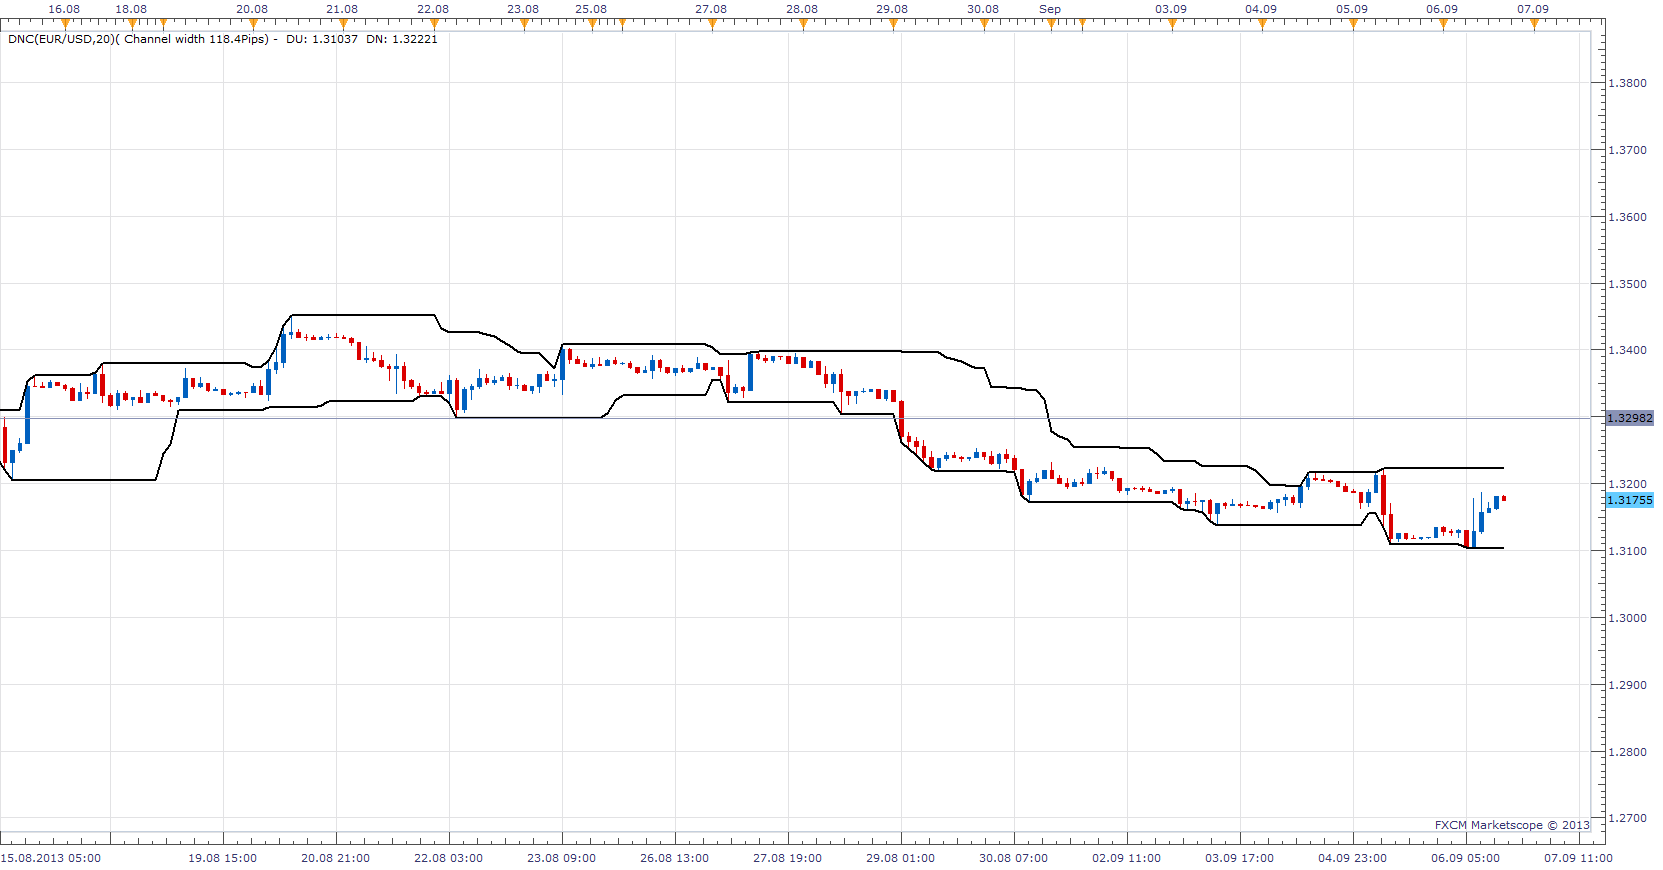Image resolution: width=1663 pixels, height=870 pixels.
Task: Click the 1.3800 price axis label
Action: tap(1628, 83)
